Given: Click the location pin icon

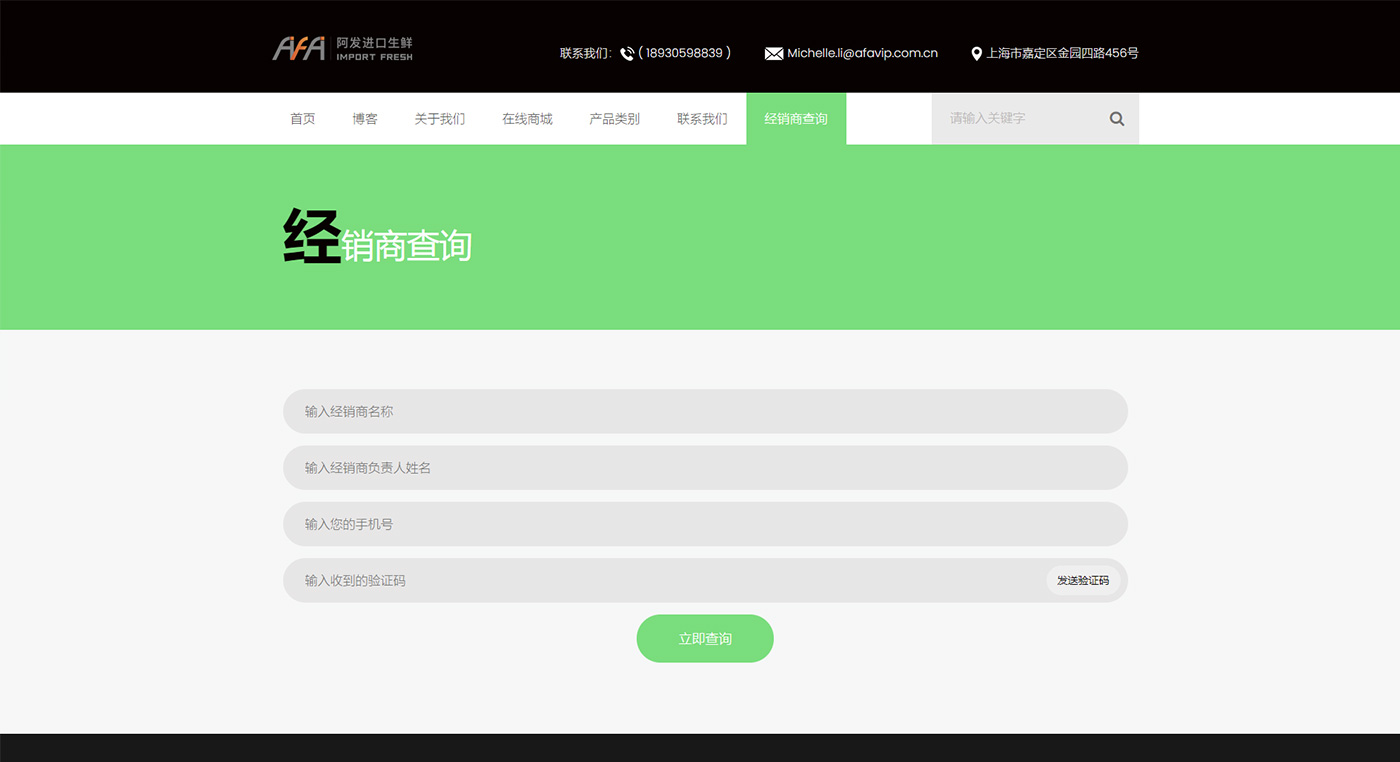Looking at the screenshot, I should pyautogui.click(x=976, y=54).
